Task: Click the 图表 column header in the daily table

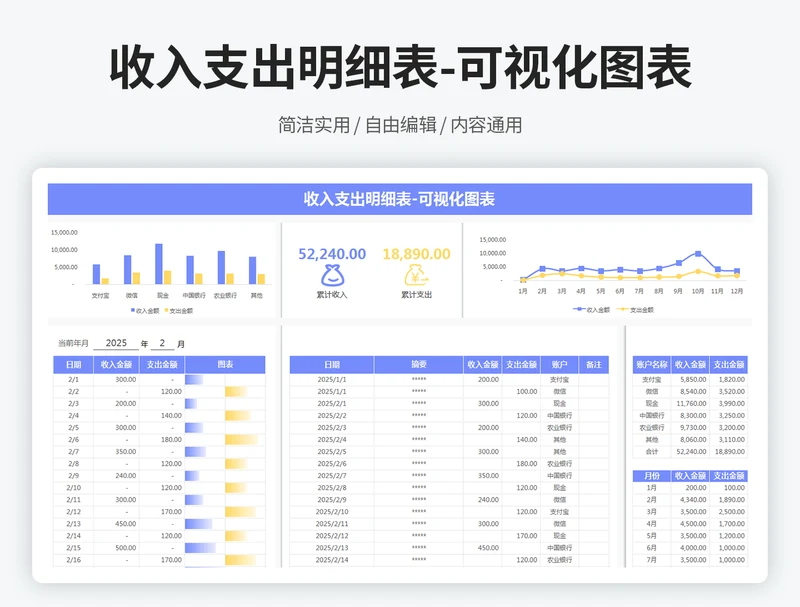Action: click(x=225, y=364)
